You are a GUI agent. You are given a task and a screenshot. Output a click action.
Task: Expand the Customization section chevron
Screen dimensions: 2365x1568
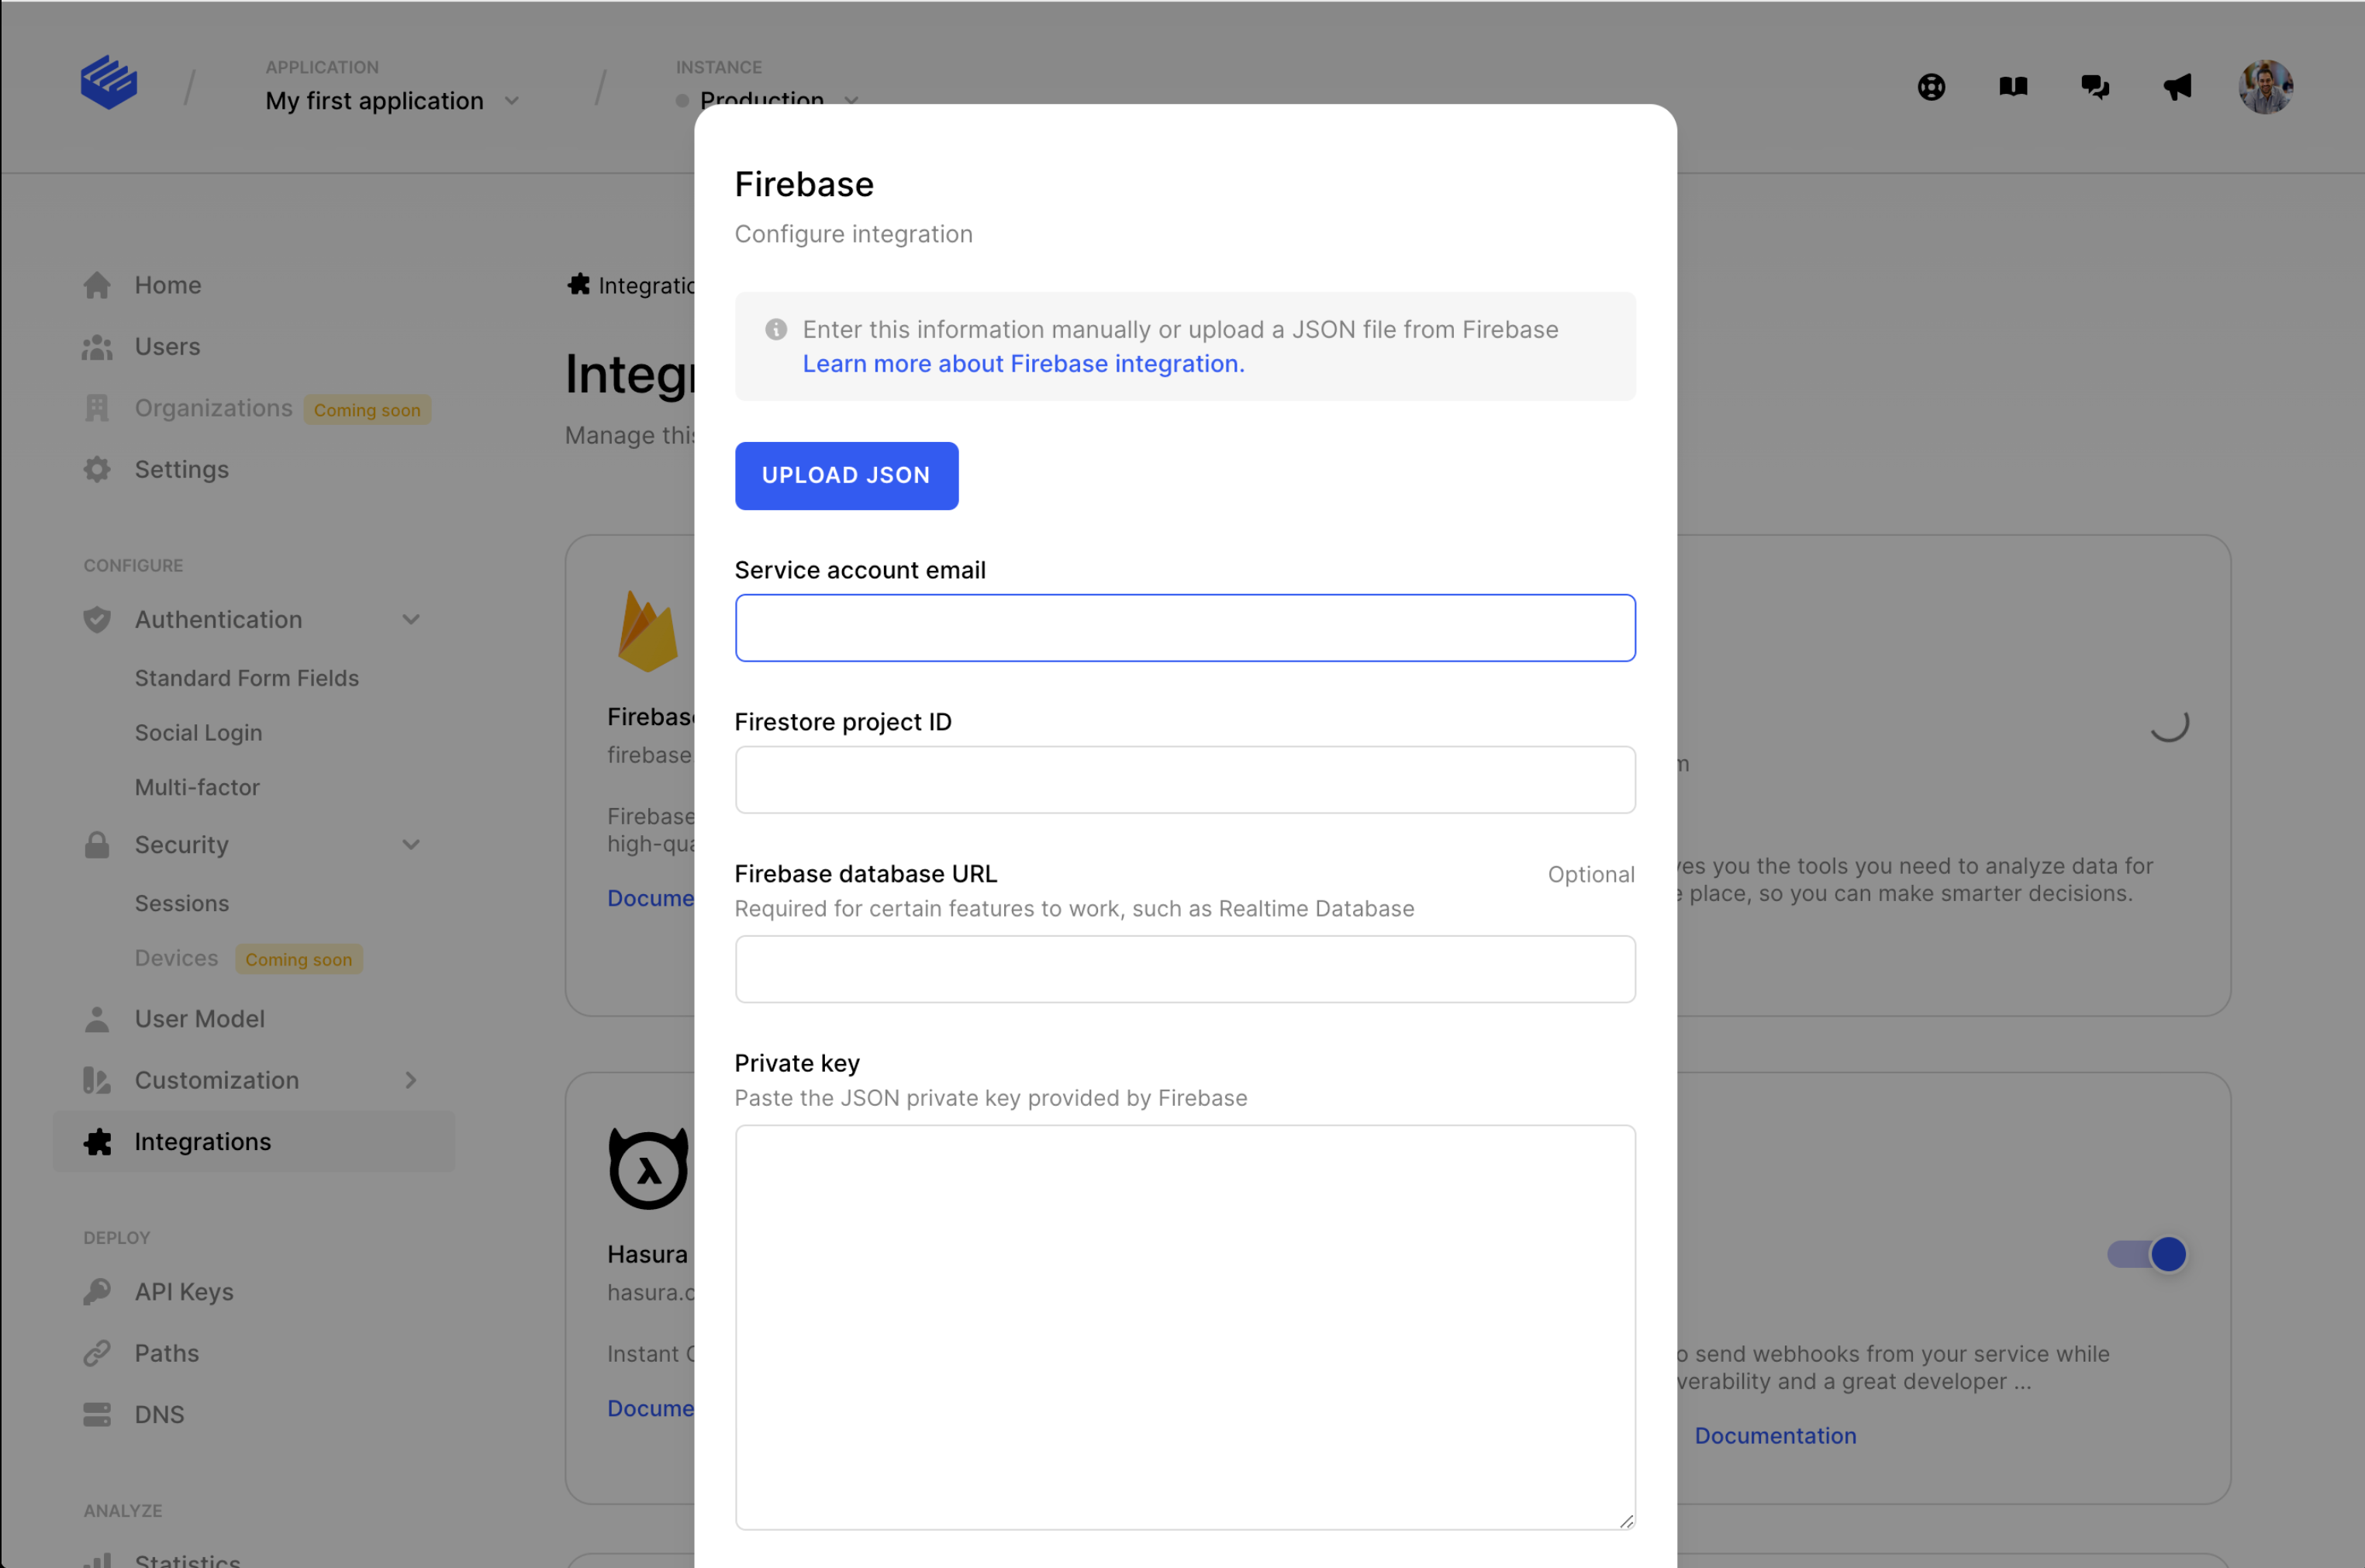point(411,1080)
